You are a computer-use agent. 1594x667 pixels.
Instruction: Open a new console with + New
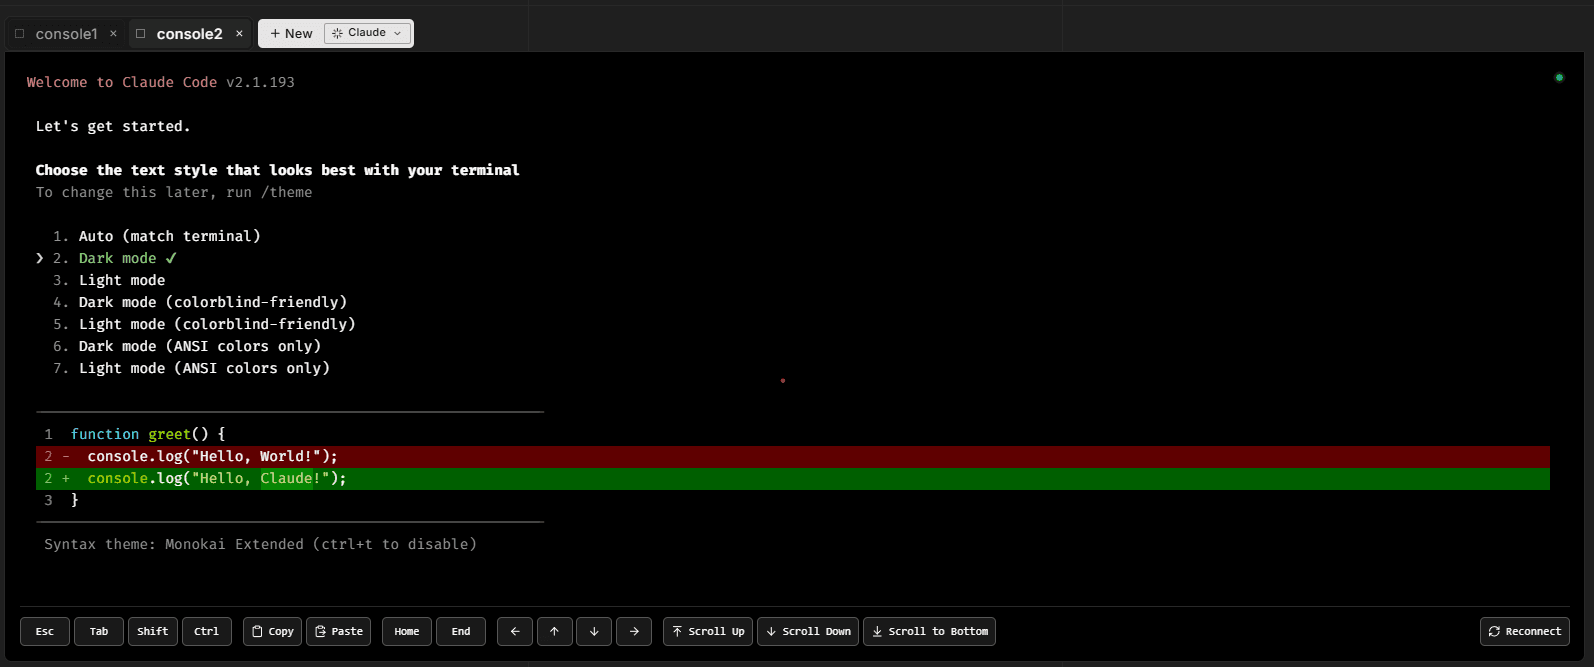pos(291,33)
